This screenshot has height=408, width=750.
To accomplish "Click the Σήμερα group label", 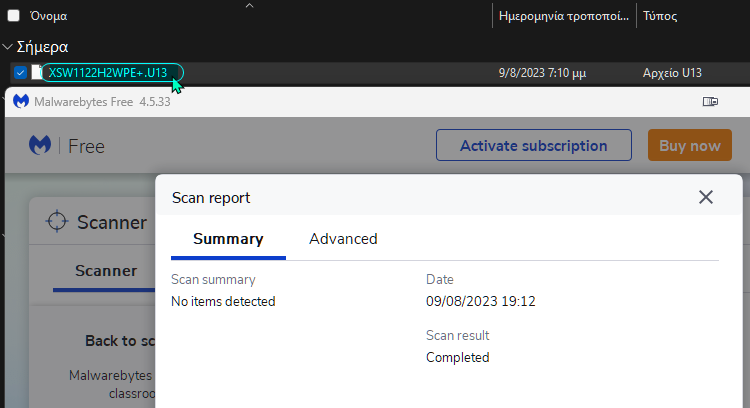I will click(42, 47).
